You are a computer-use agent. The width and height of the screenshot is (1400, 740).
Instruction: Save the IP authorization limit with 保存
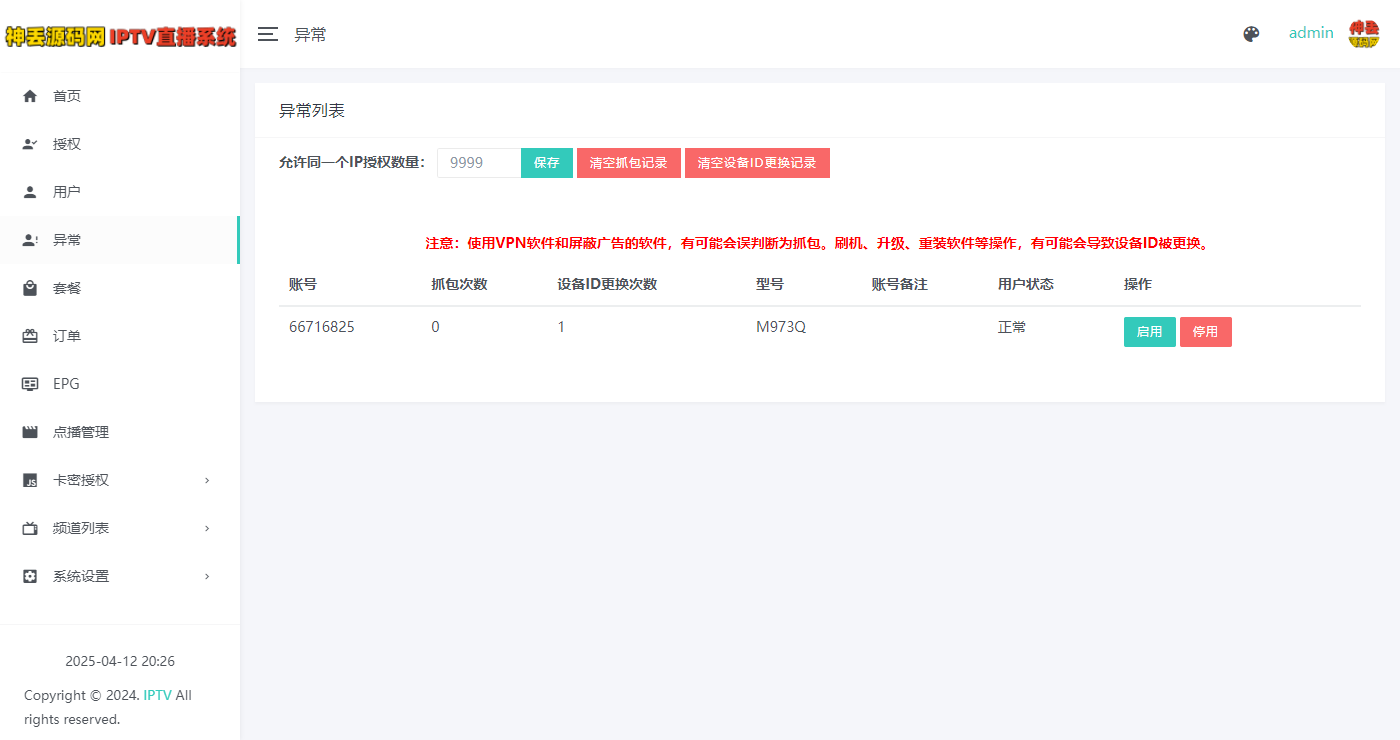tap(546, 162)
